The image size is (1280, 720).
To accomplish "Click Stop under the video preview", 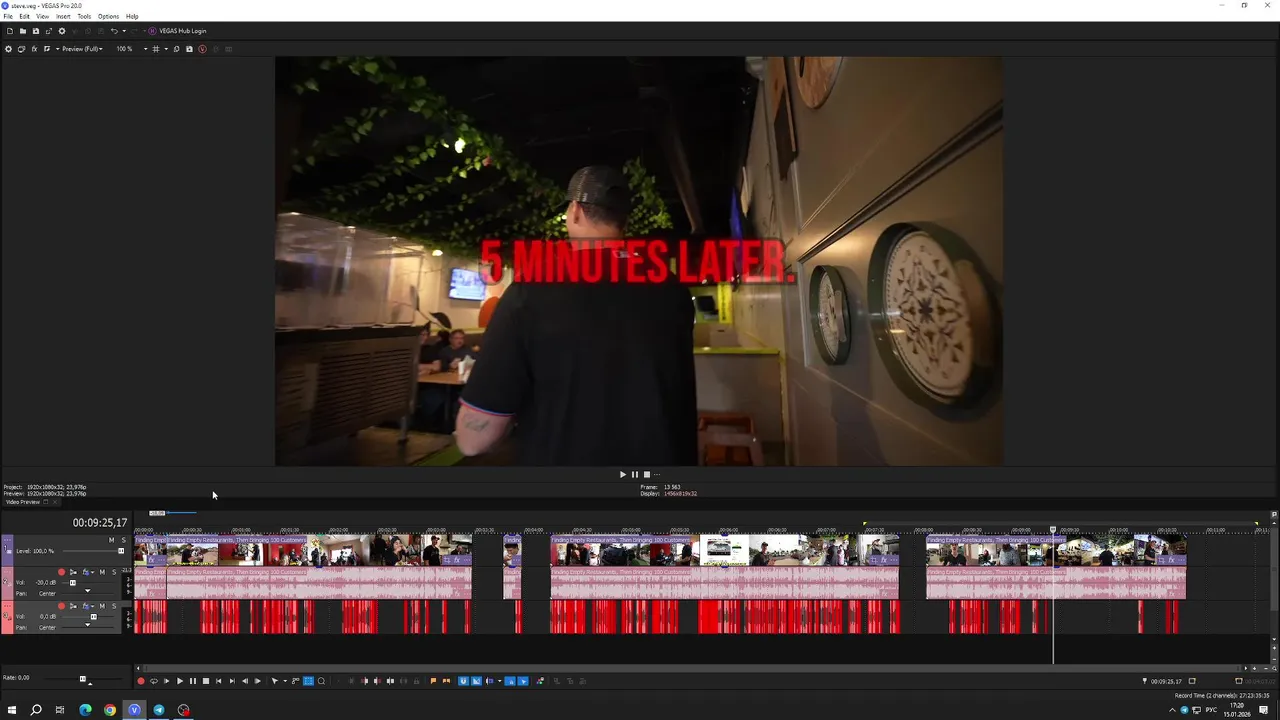I will click(646, 475).
